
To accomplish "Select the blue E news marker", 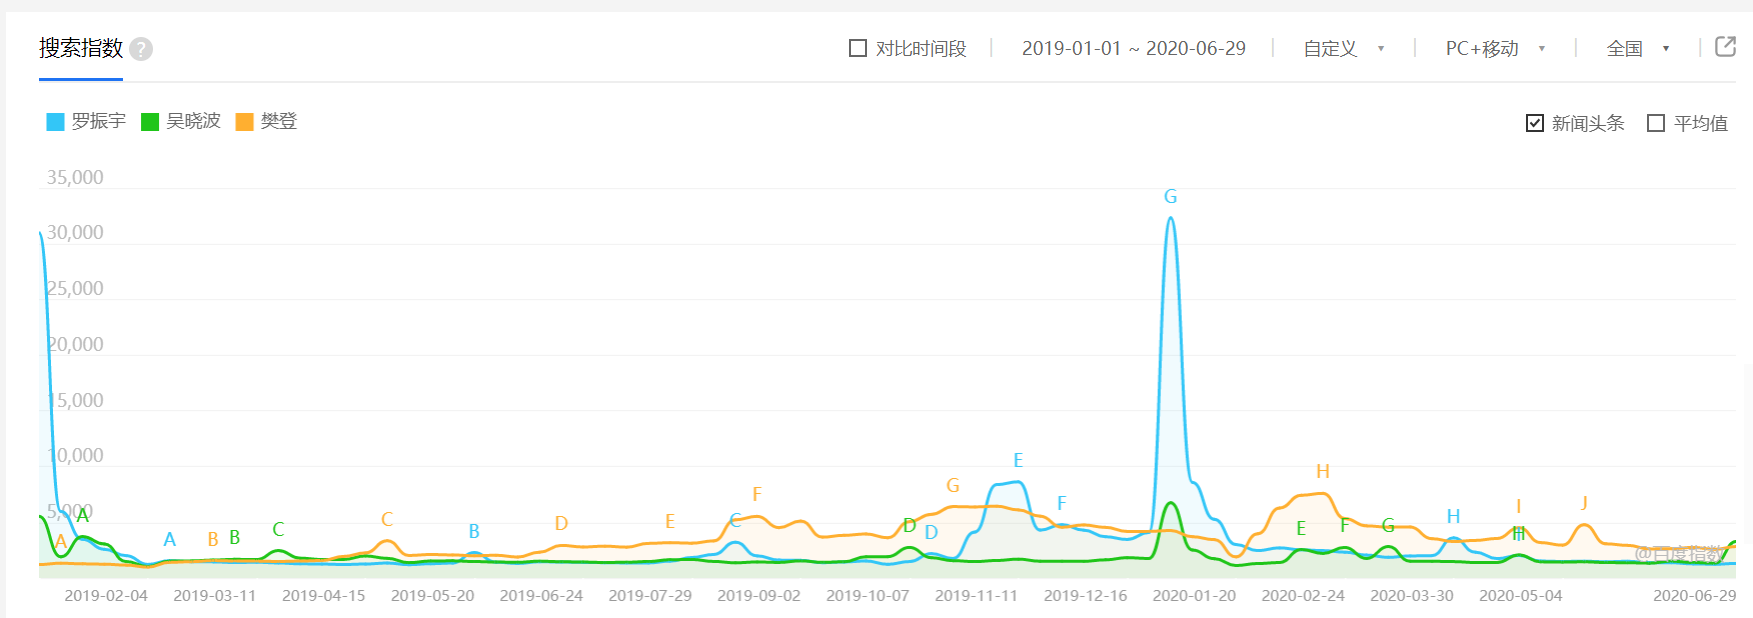I will (1018, 460).
